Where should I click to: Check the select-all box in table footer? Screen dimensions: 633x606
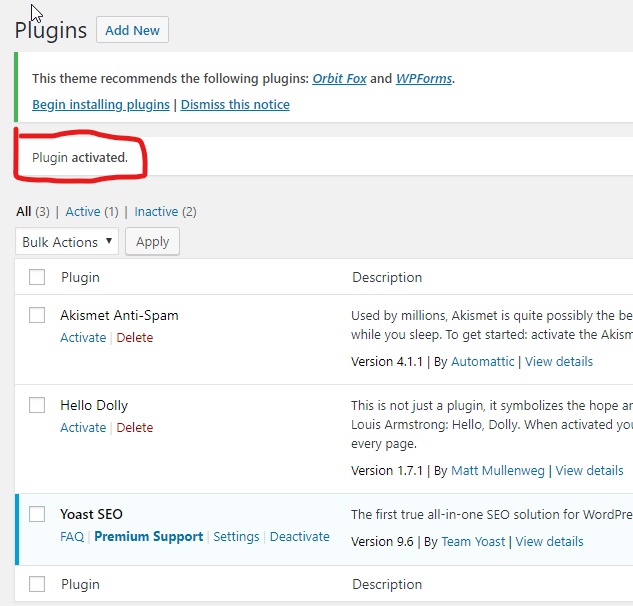click(x=37, y=584)
